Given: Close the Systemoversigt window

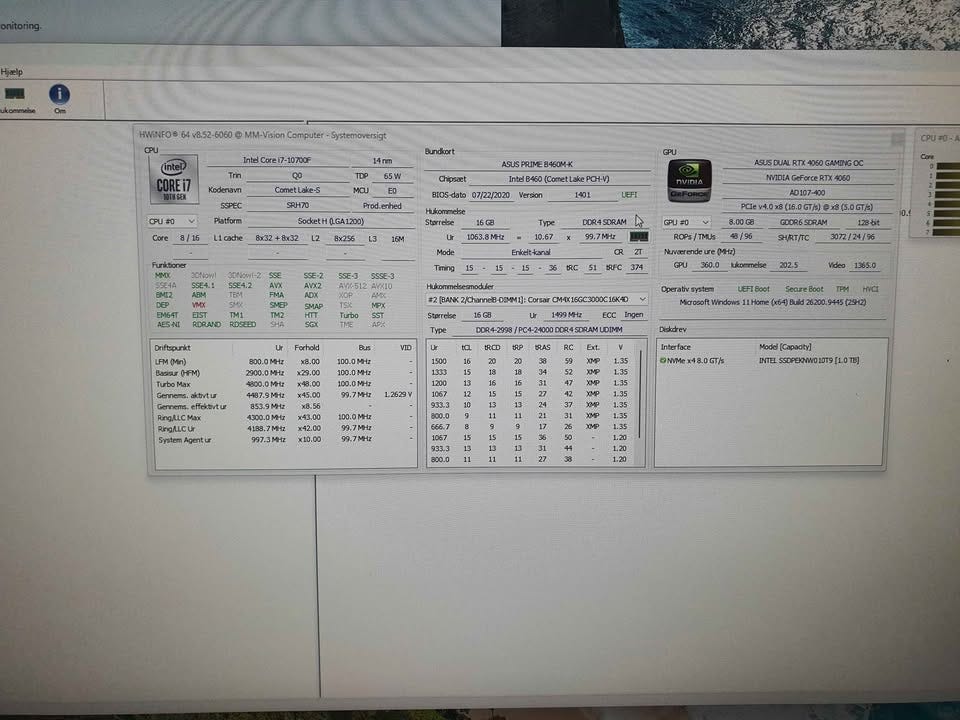Looking at the screenshot, I should (897, 138).
